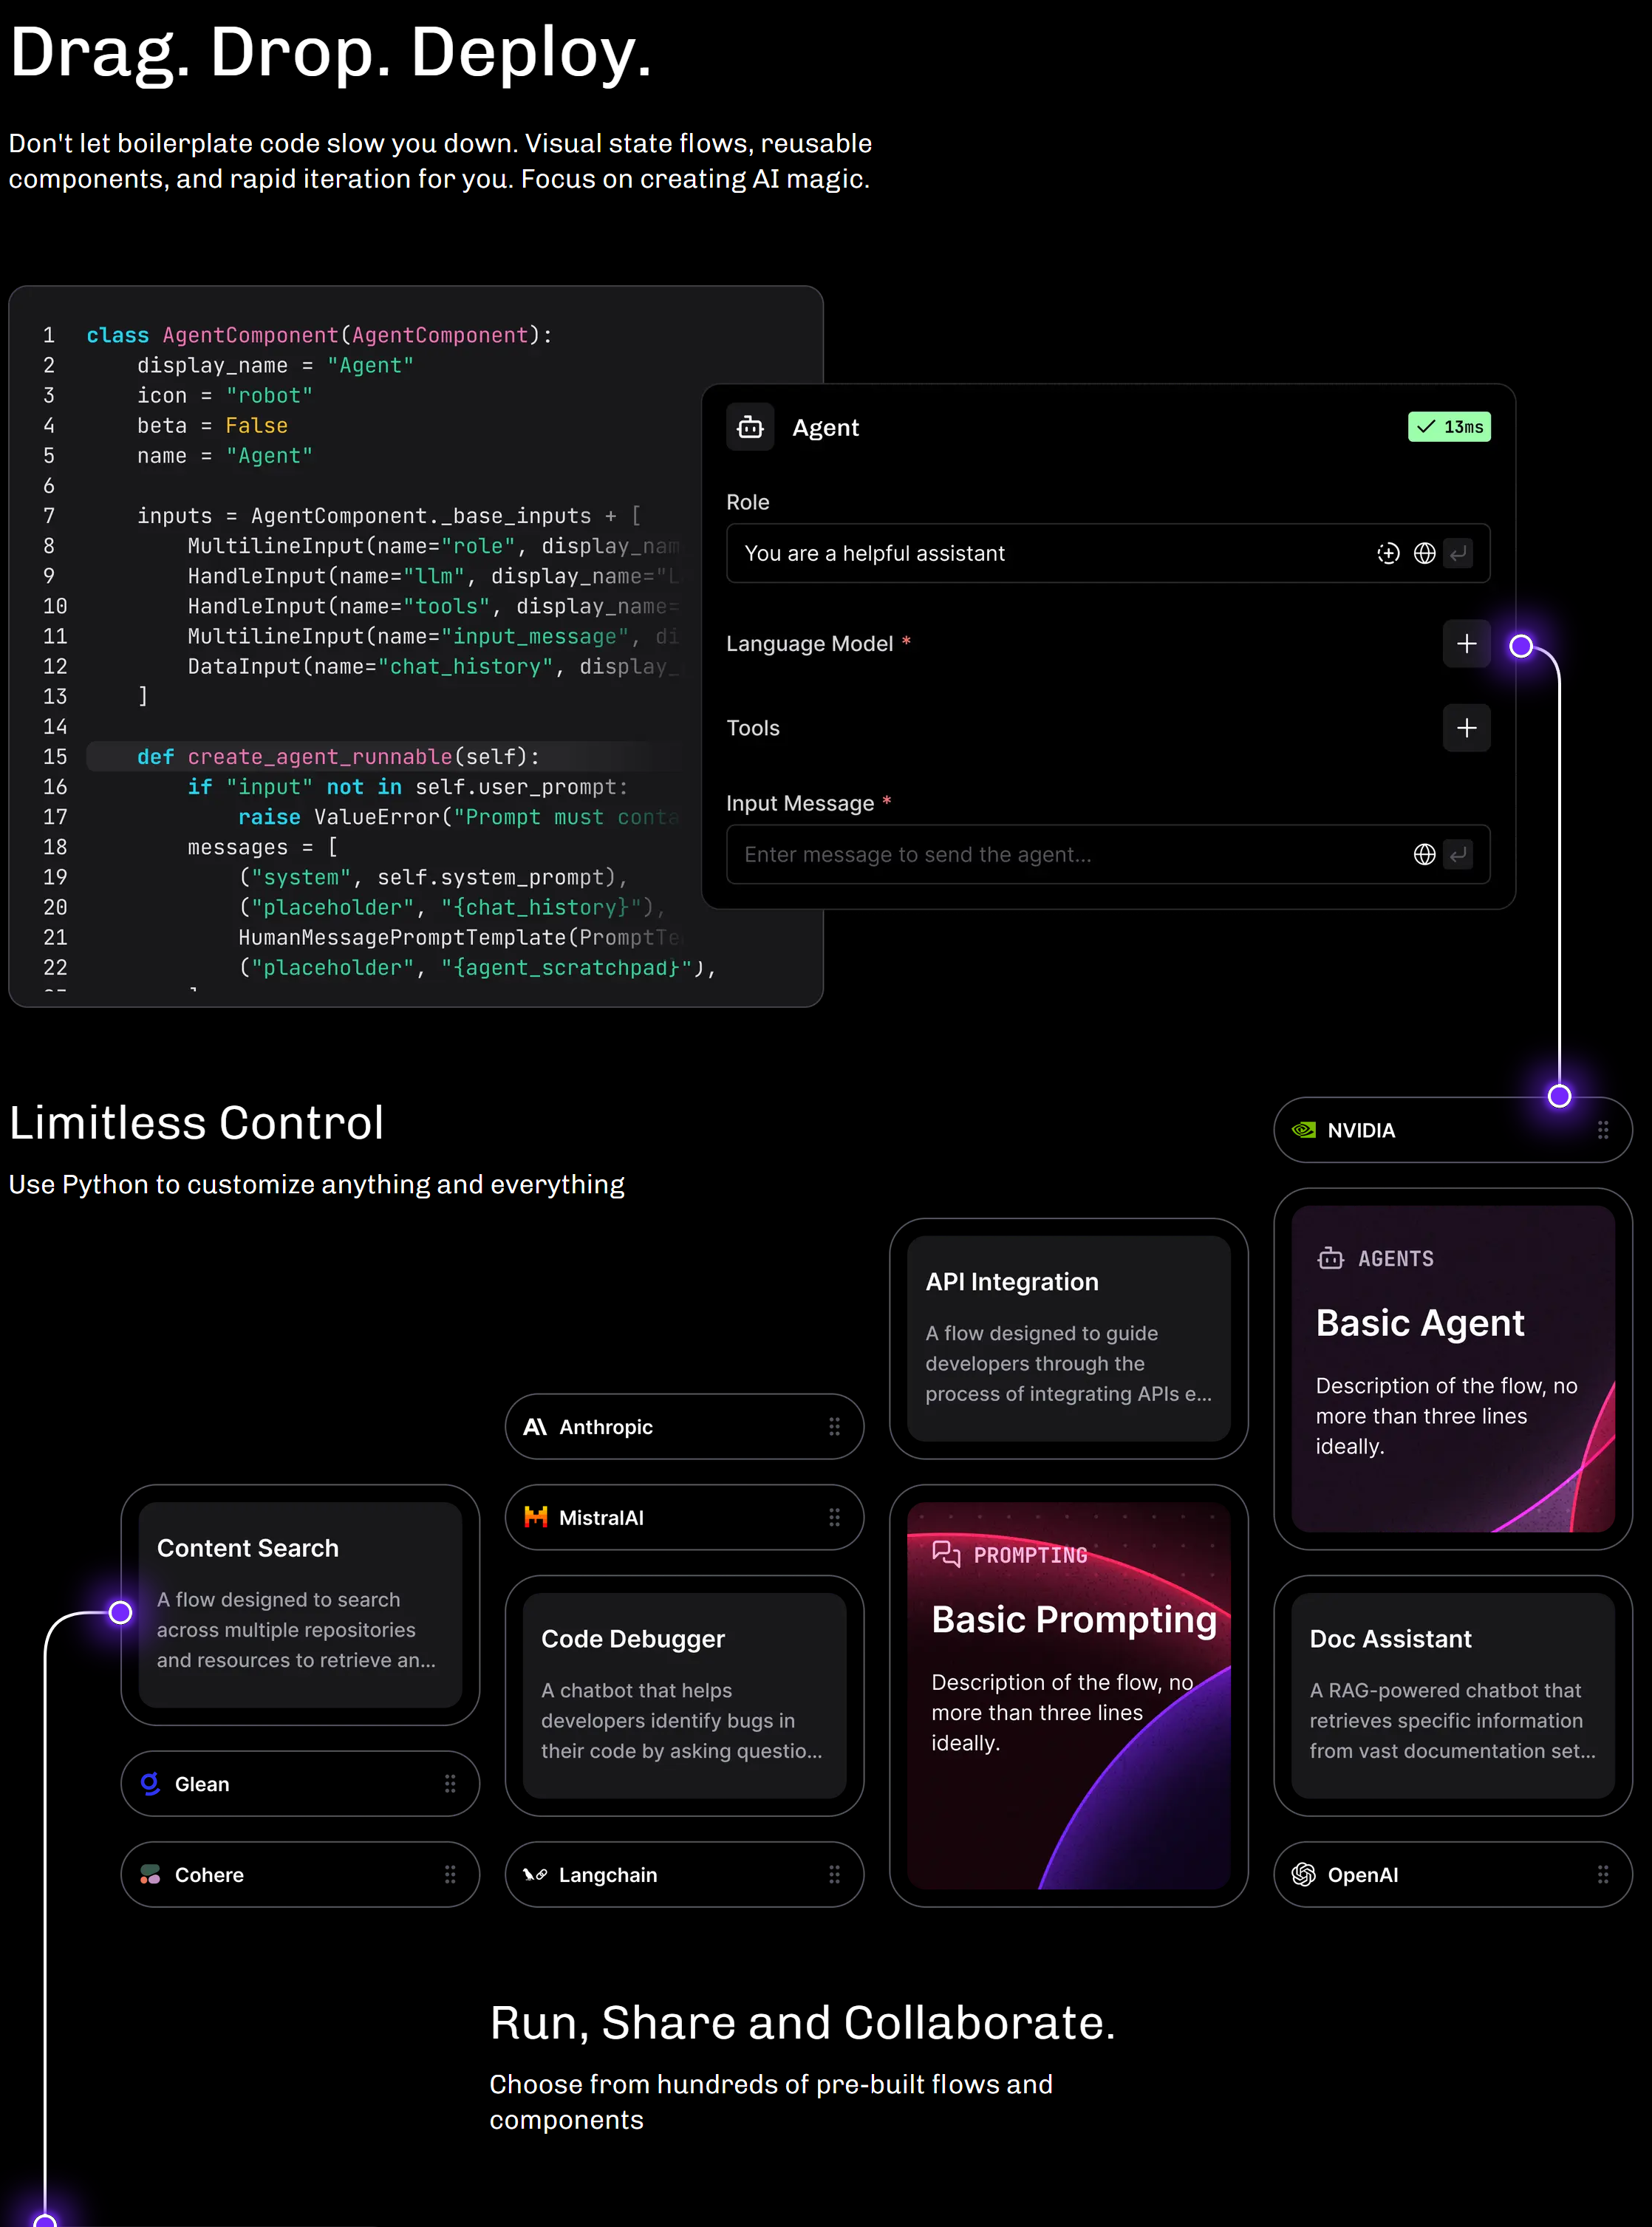Viewport: 1652px width, 2227px height.
Task: Select the OpenAI component label
Action: point(1363,1875)
